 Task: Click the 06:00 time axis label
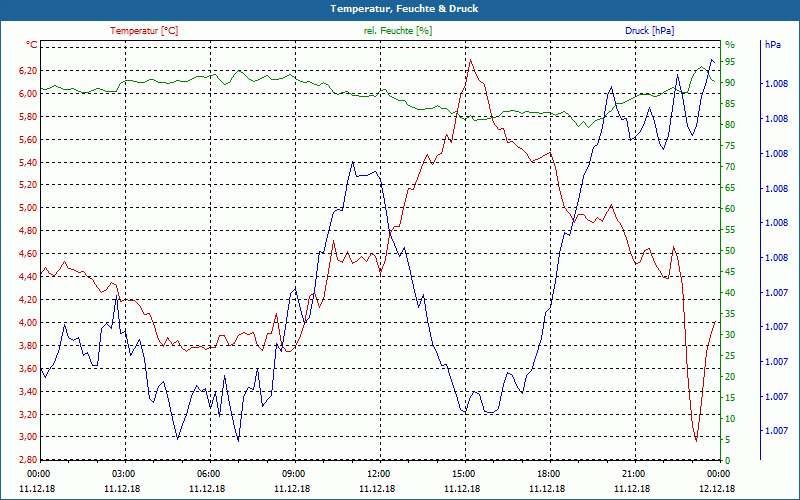click(208, 473)
